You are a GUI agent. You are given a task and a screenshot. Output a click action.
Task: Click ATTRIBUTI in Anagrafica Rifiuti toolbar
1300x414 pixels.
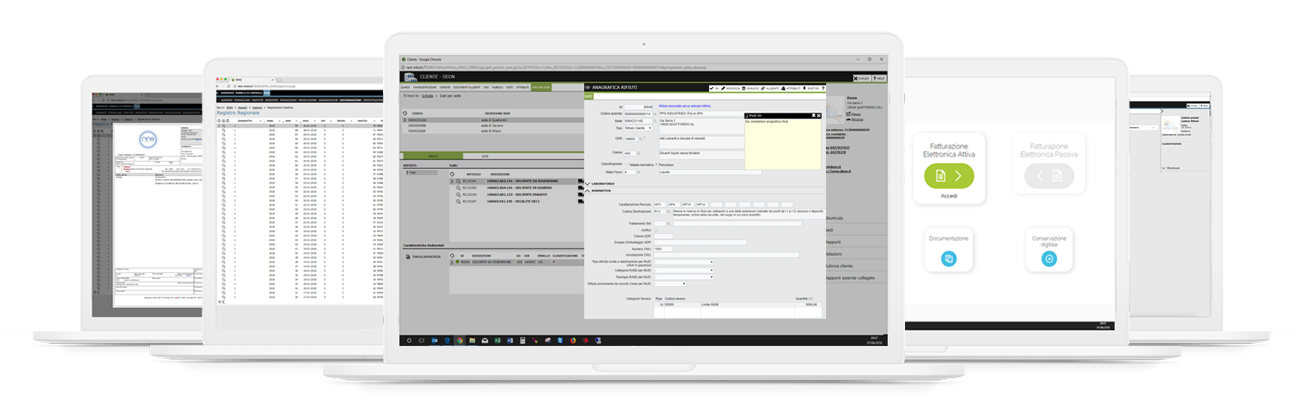click(x=790, y=88)
